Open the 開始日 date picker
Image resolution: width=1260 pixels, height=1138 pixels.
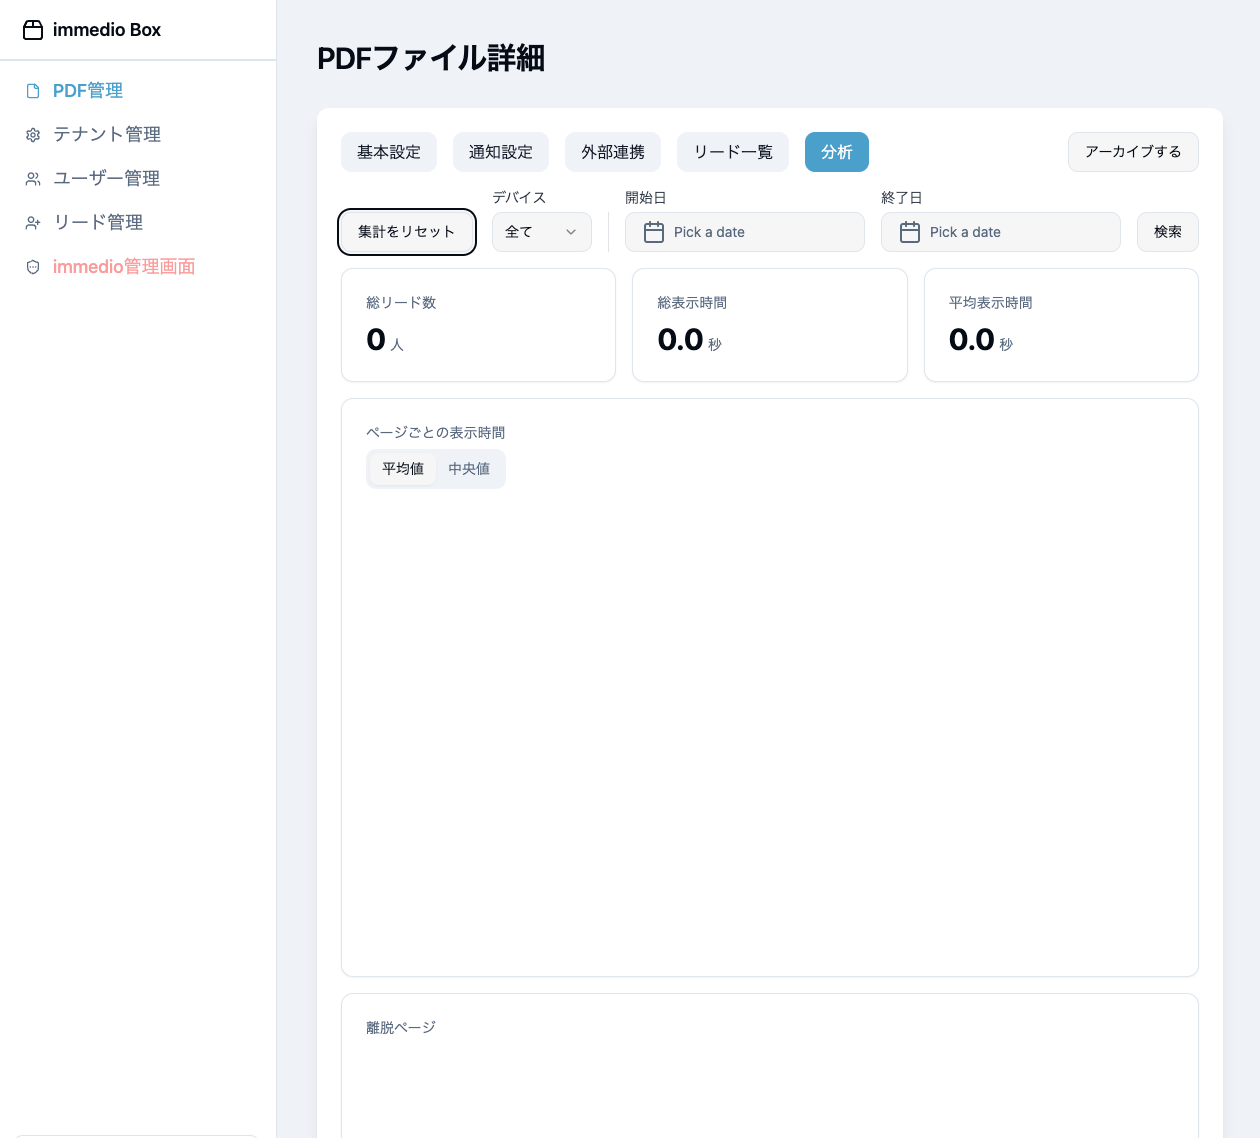(x=744, y=232)
